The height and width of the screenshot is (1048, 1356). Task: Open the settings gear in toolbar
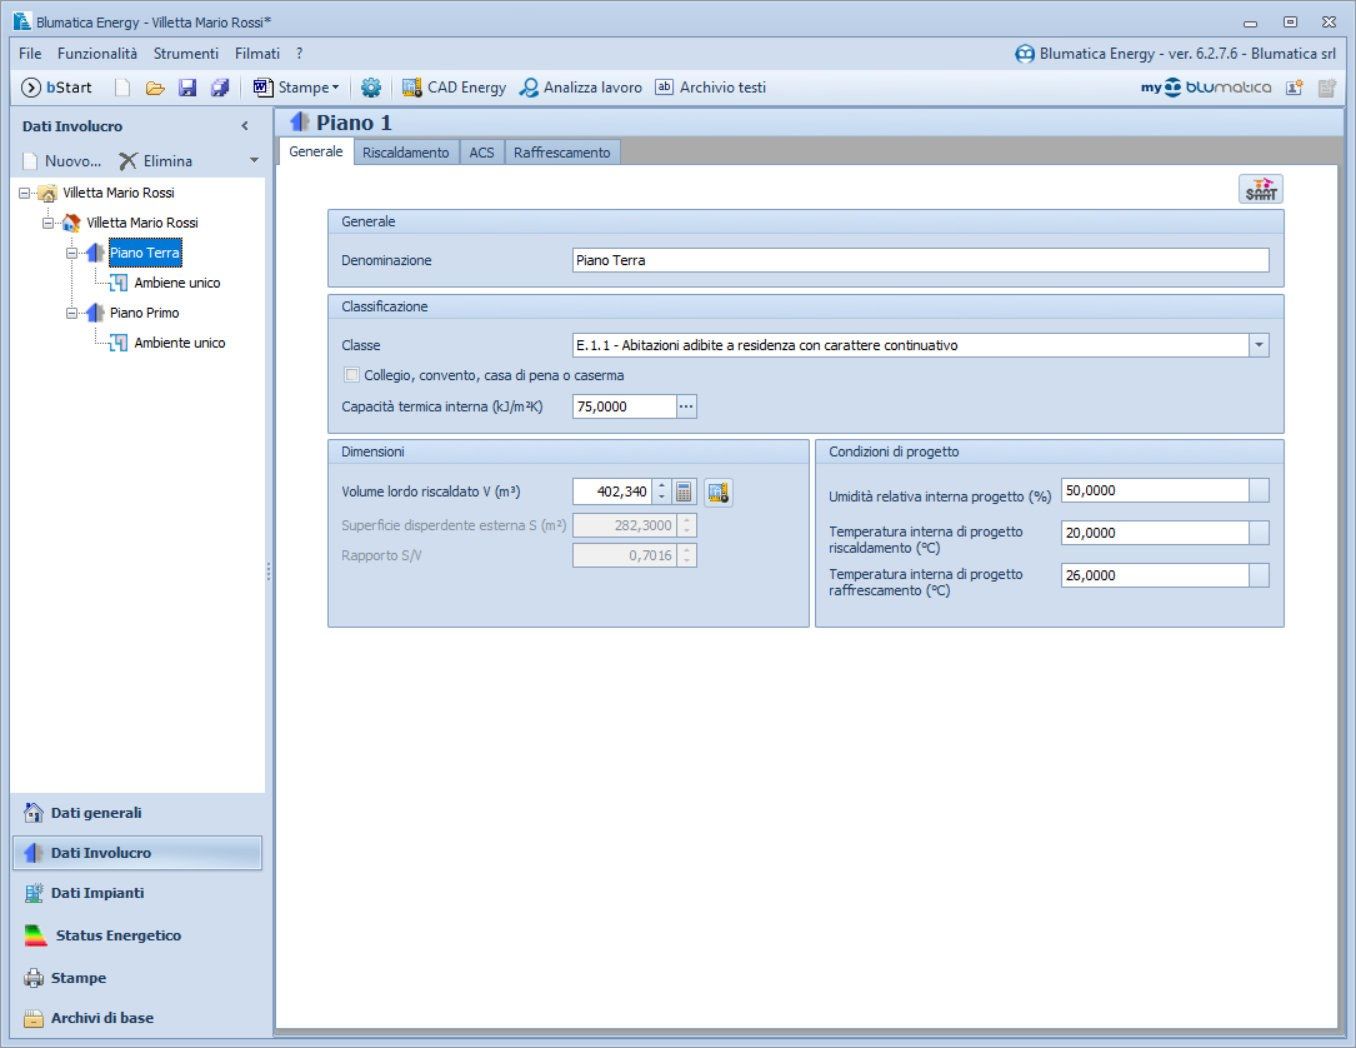point(371,88)
